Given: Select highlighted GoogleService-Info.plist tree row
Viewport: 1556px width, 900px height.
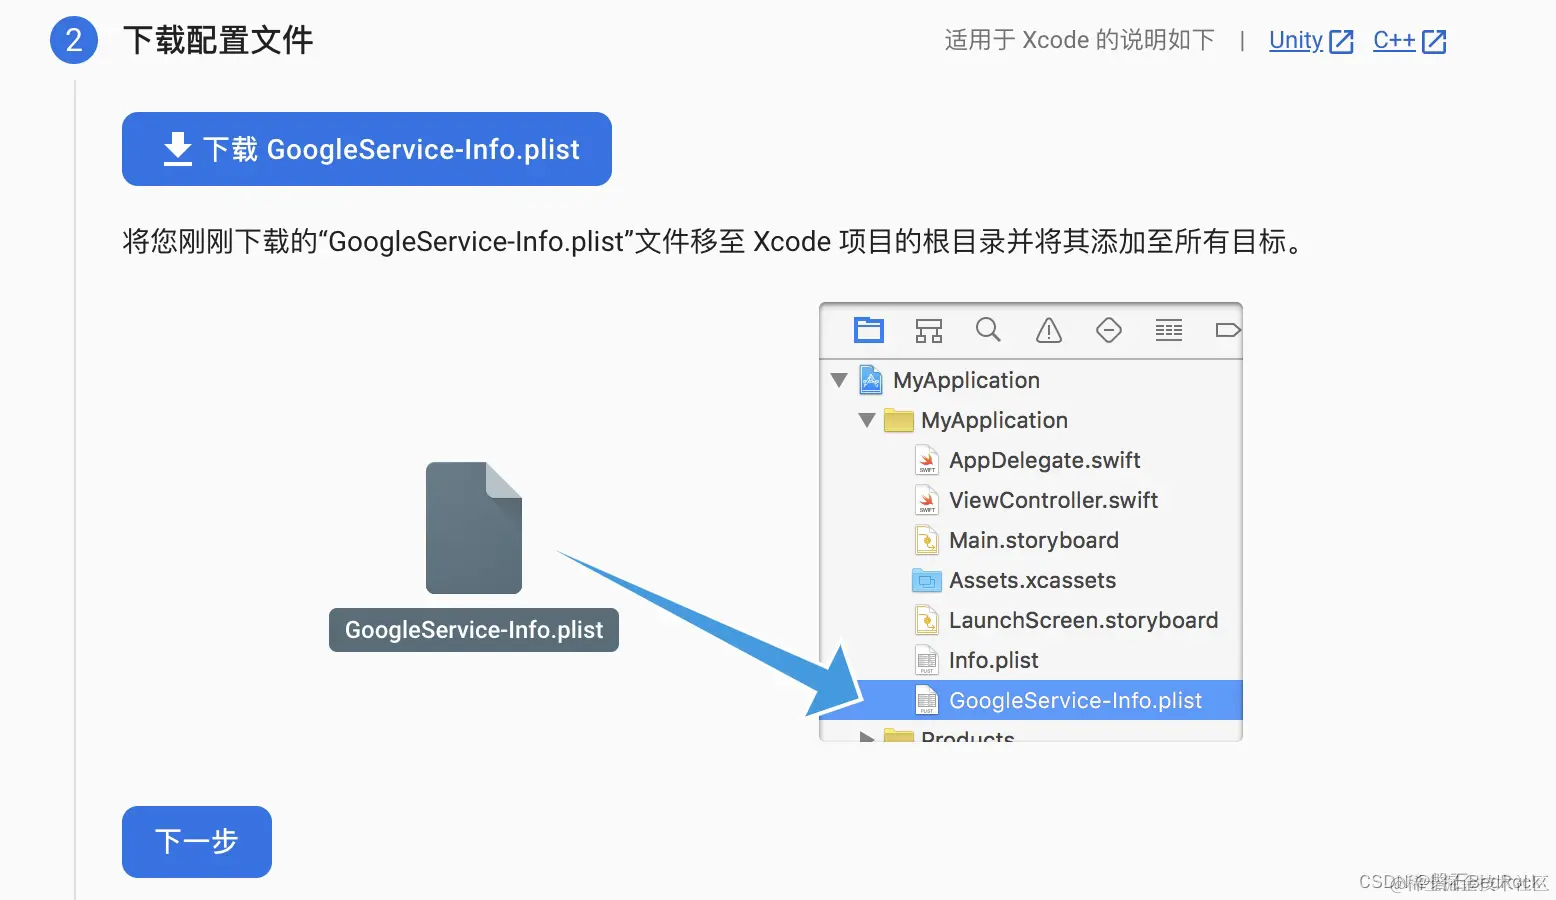Looking at the screenshot, I should pyautogui.click(x=1031, y=700).
